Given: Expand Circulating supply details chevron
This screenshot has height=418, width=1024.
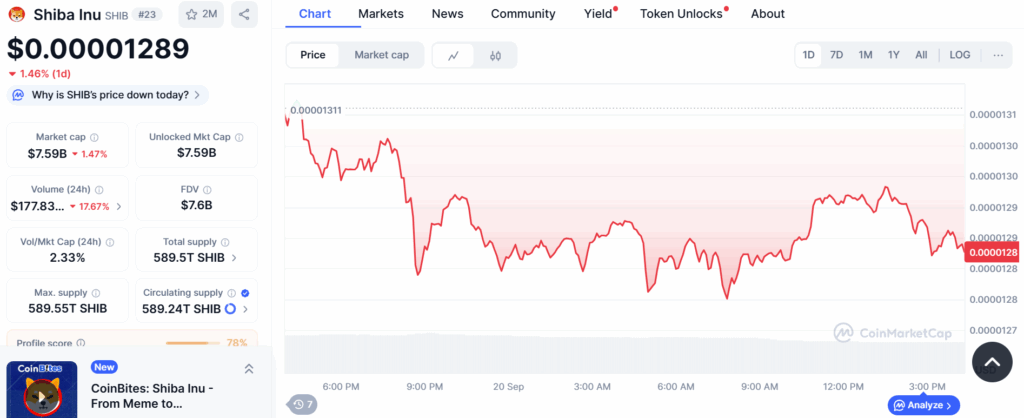Looking at the screenshot, I should 246,309.
